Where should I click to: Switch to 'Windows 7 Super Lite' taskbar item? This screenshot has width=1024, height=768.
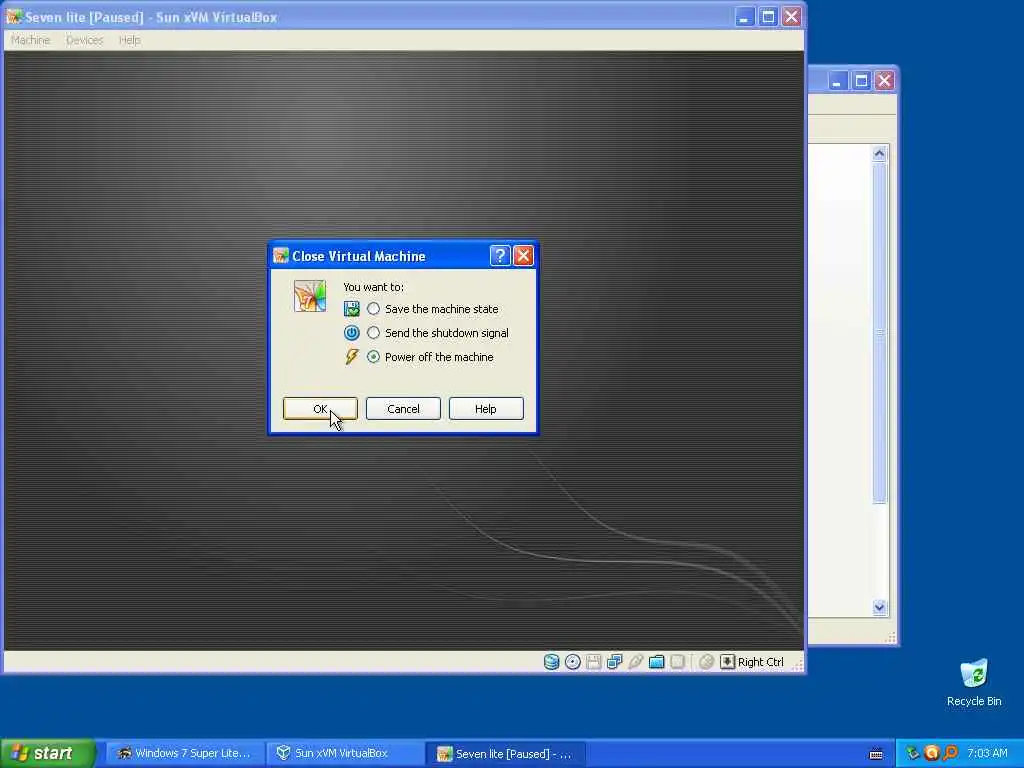point(185,754)
